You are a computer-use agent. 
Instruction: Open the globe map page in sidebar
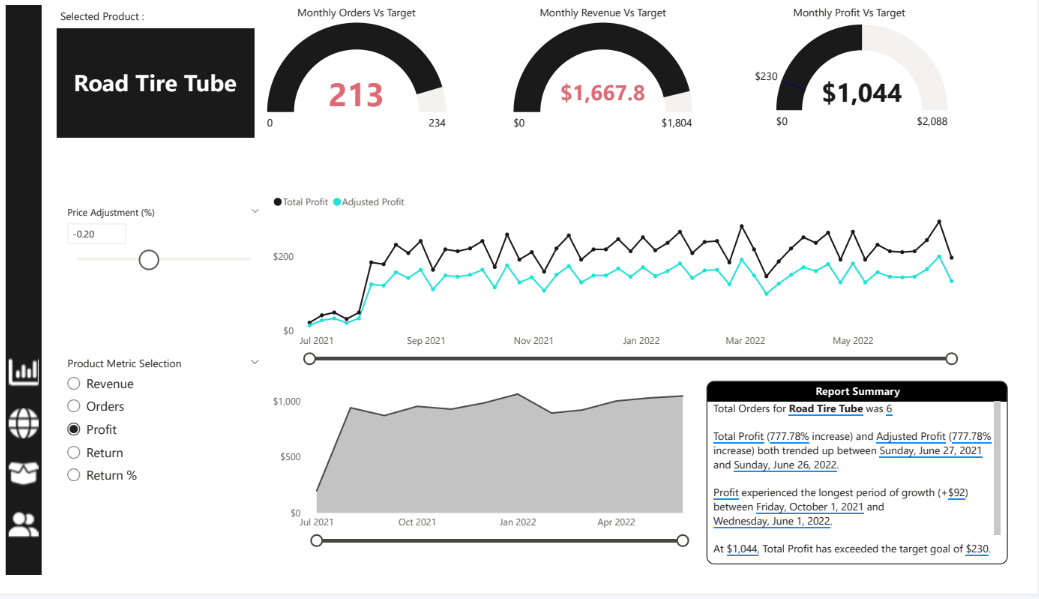point(23,423)
